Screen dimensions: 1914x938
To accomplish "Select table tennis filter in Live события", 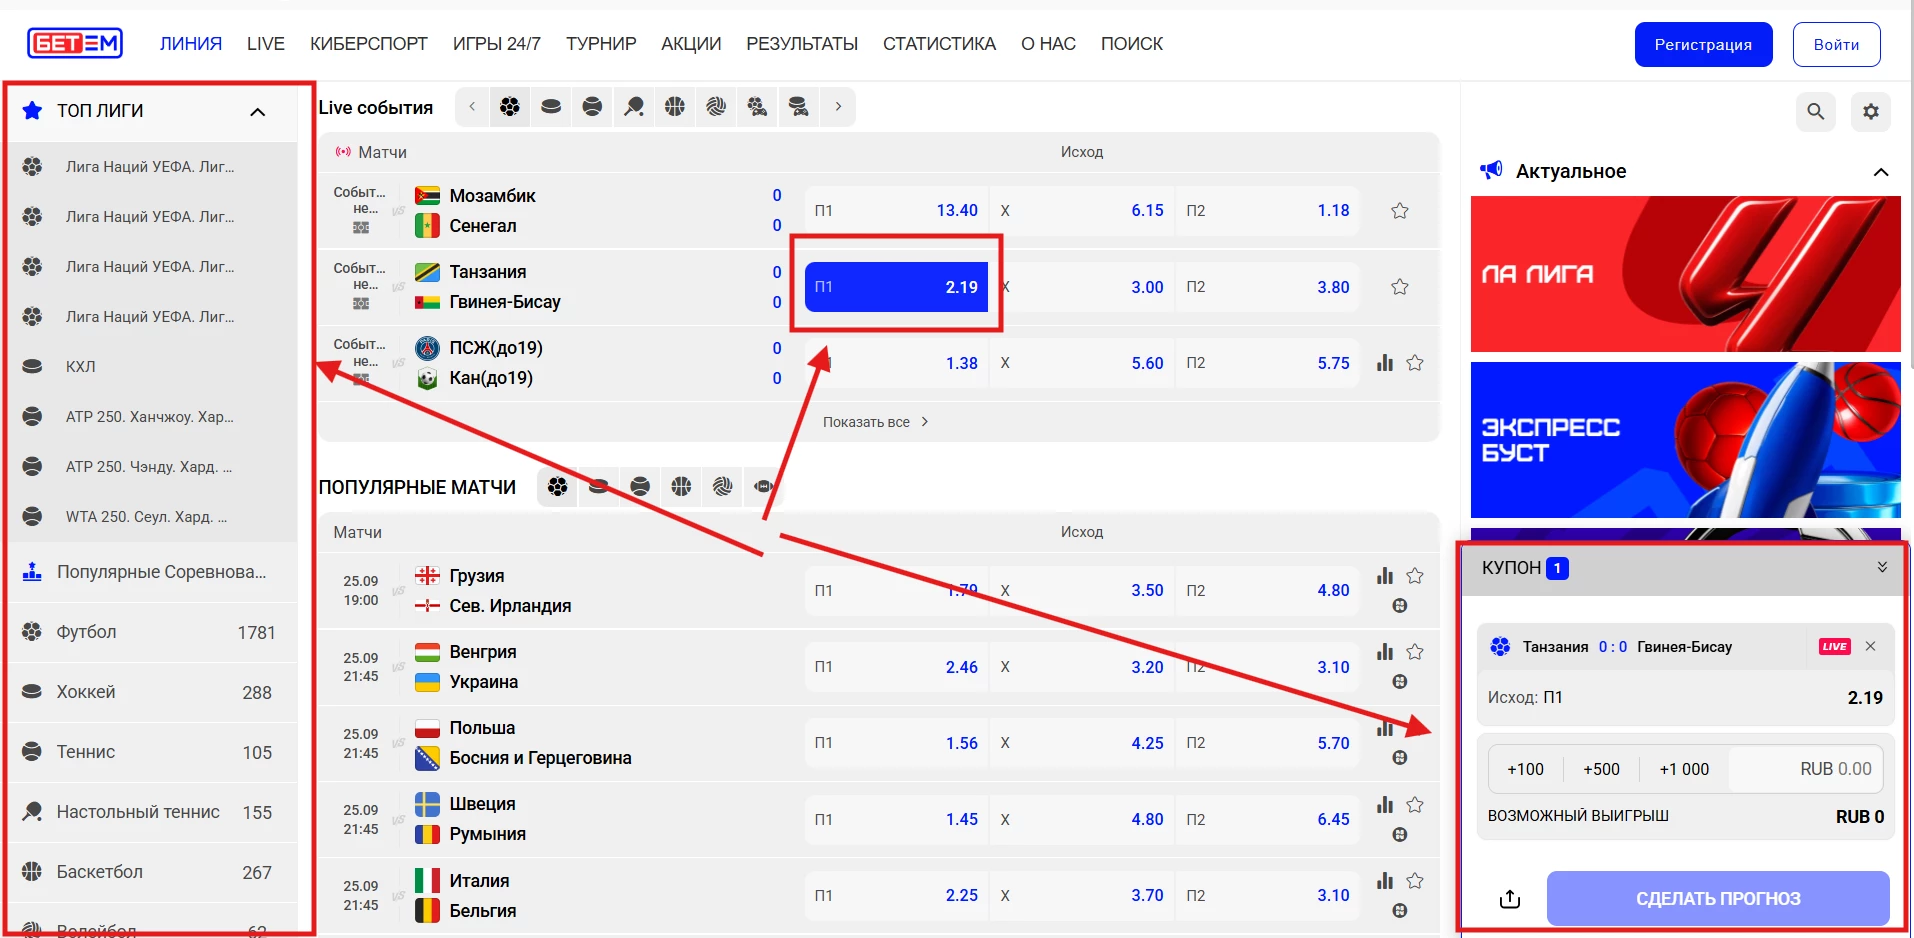I will [x=634, y=107].
